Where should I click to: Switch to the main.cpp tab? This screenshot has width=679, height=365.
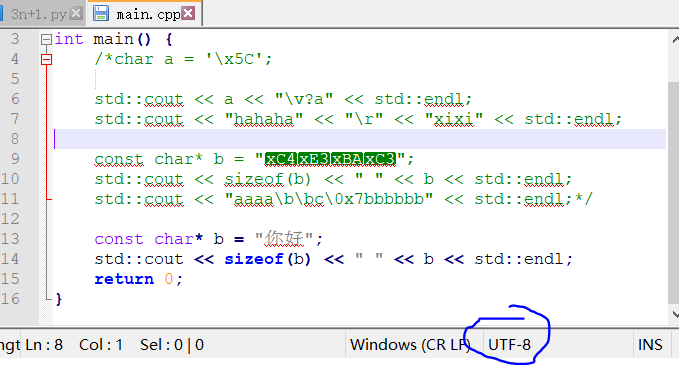tap(149, 14)
